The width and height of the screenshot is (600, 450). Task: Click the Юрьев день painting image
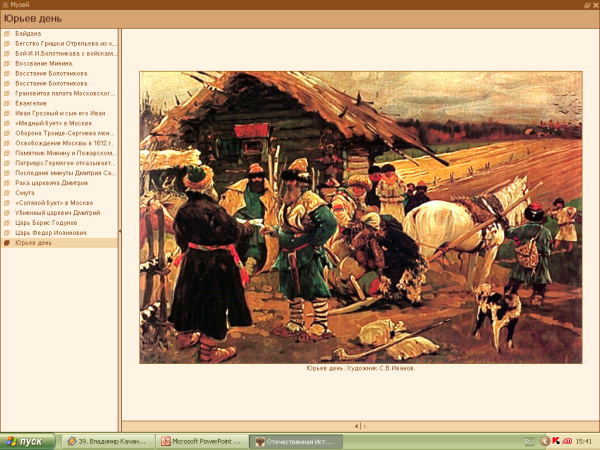coord(358,216)
